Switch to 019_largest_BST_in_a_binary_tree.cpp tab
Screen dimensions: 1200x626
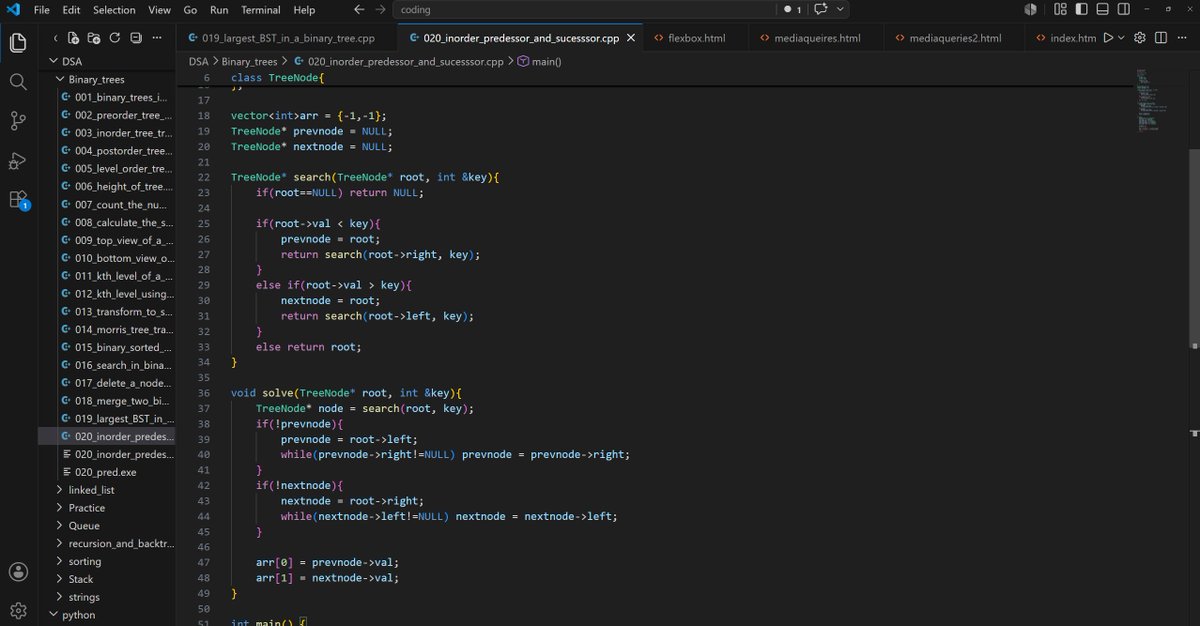pyautogui.click(x=287, y=38)
